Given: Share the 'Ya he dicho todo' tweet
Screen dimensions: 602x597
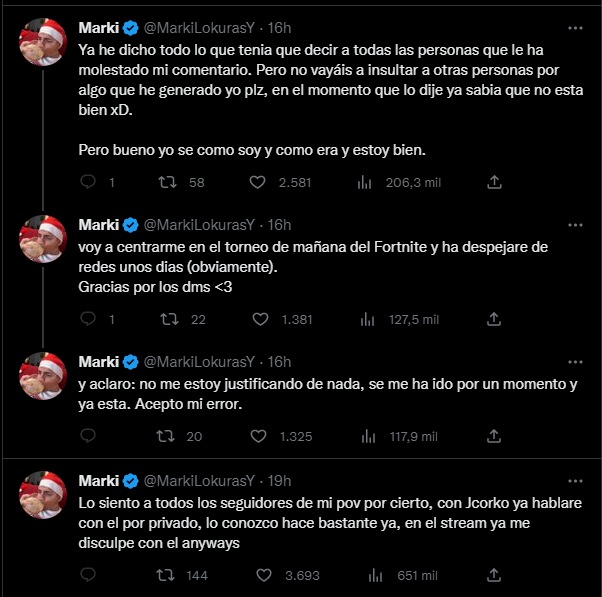Looking at the screenshot, I should point(493,183).
